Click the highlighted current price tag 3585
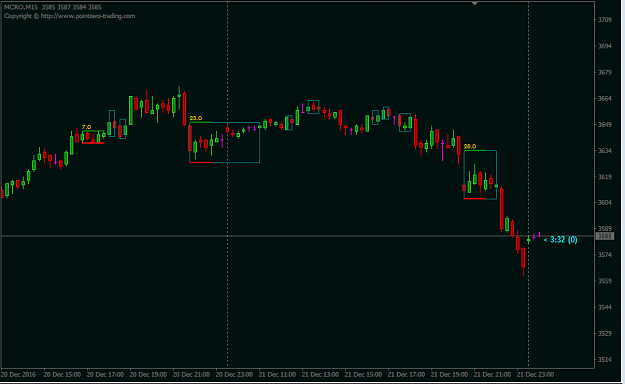The height and width of the screenshot is (384, 625). click(x=605, y=236)
